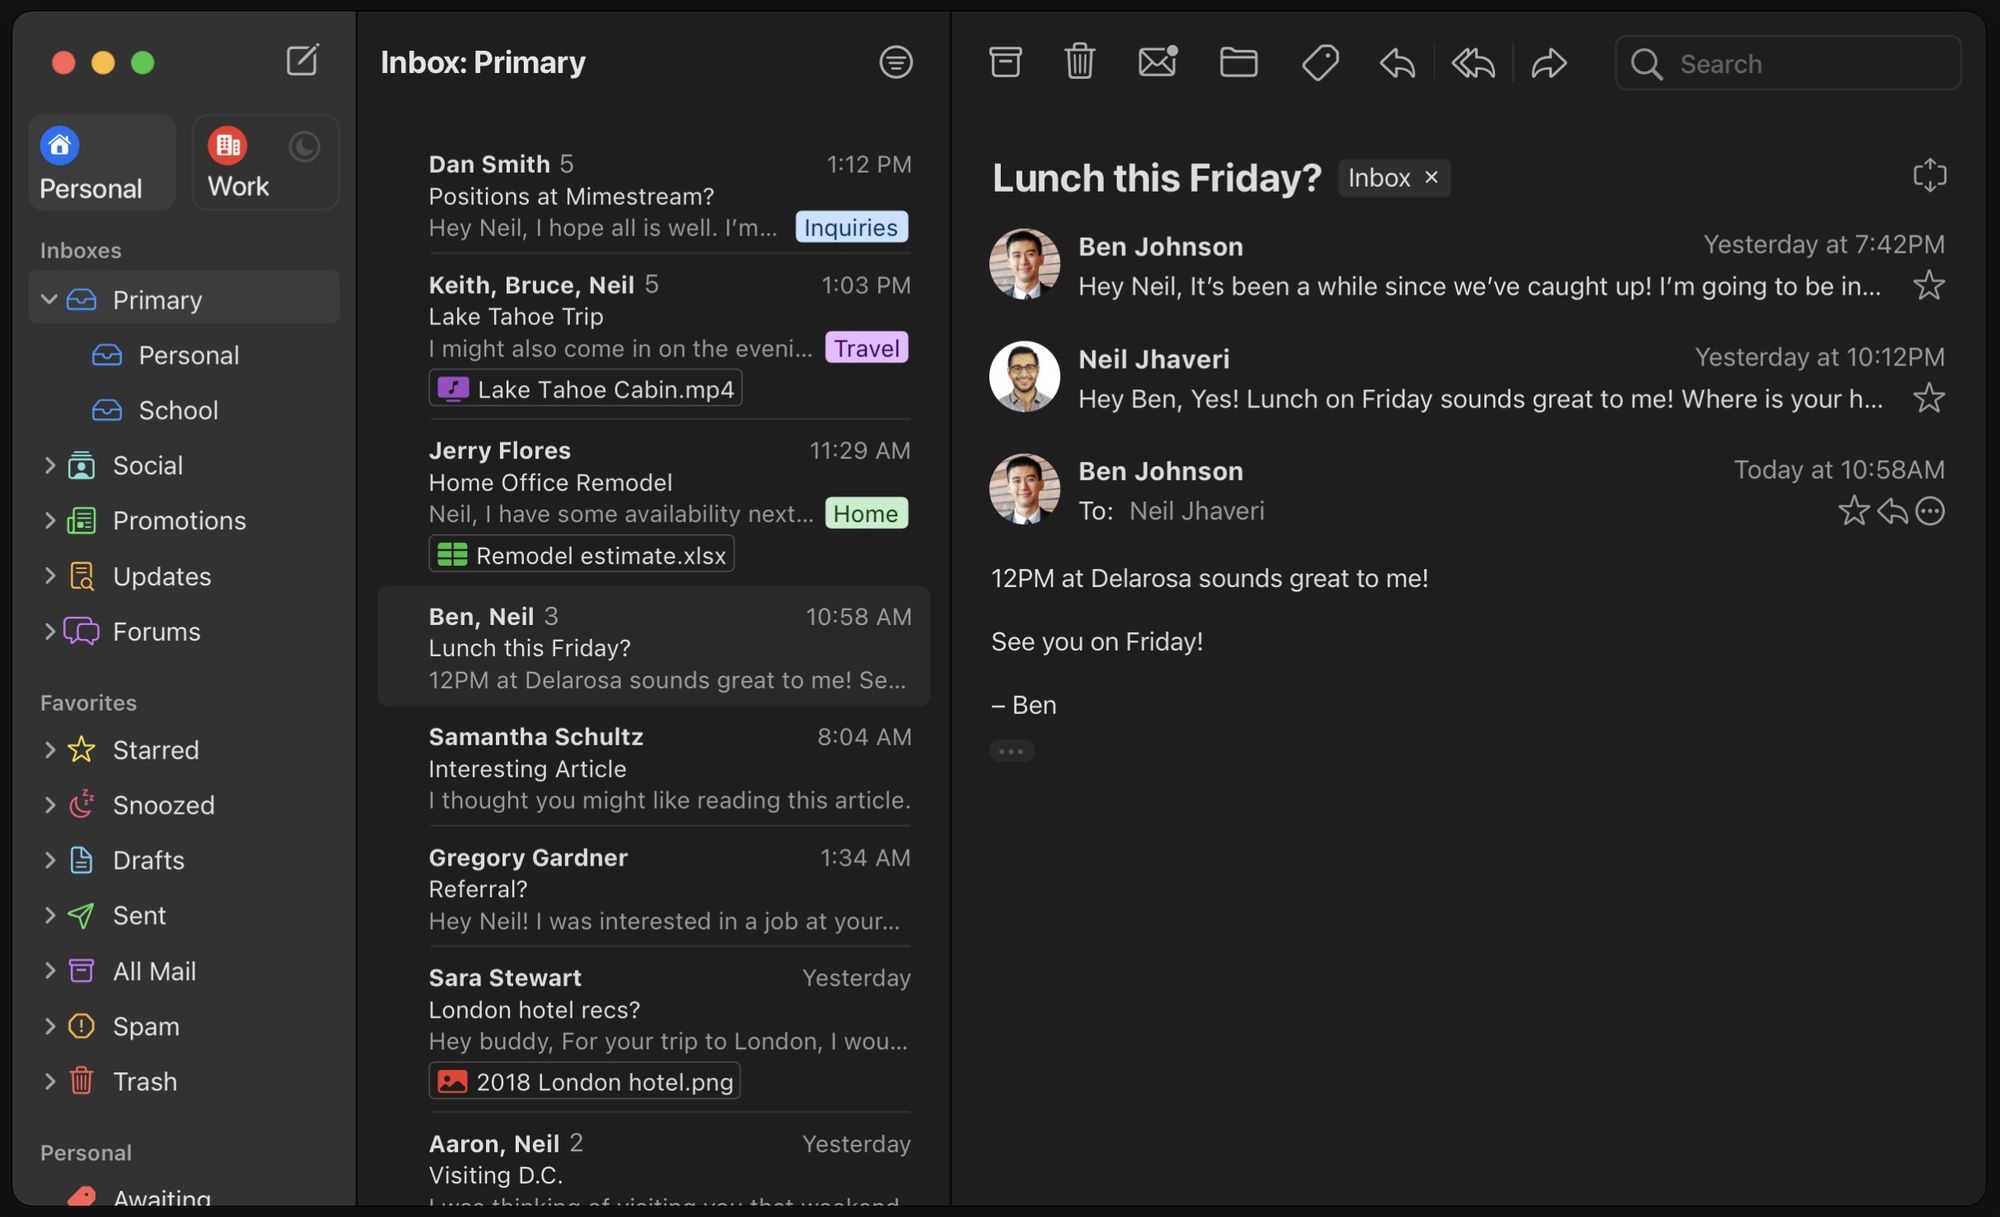Screen dimensions: 2000x1217
Task: Expand the Promotions inbox
Action: [49, 520]
